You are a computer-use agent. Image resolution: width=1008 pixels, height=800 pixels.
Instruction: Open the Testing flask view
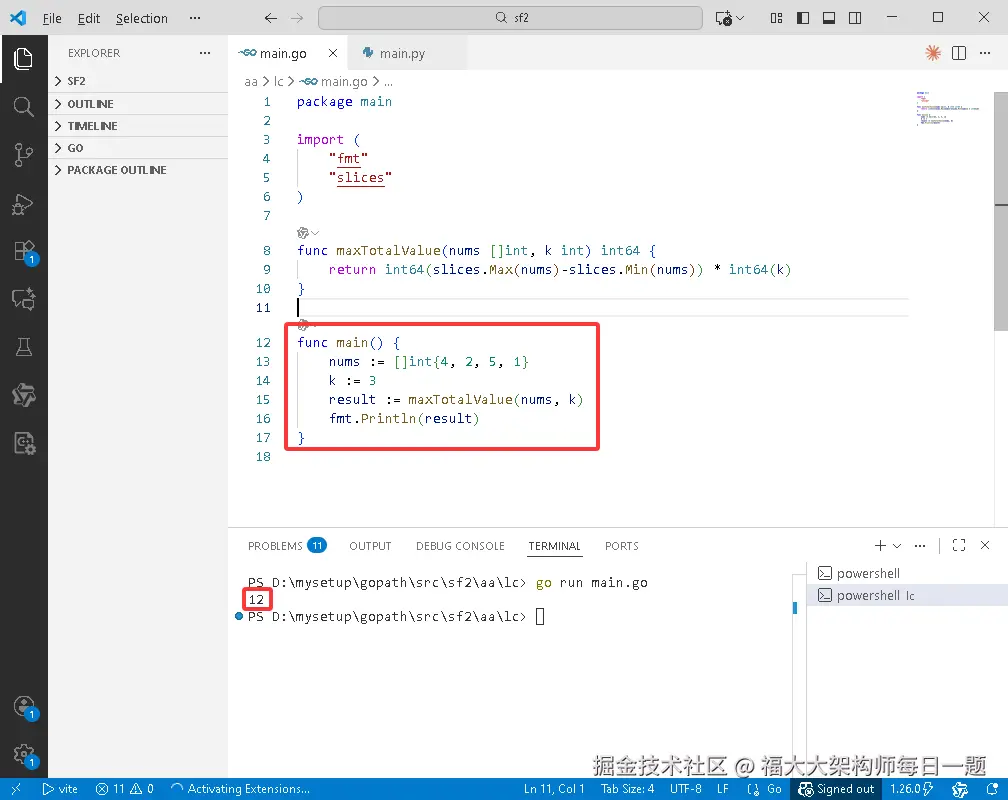[x=24, y=347]
